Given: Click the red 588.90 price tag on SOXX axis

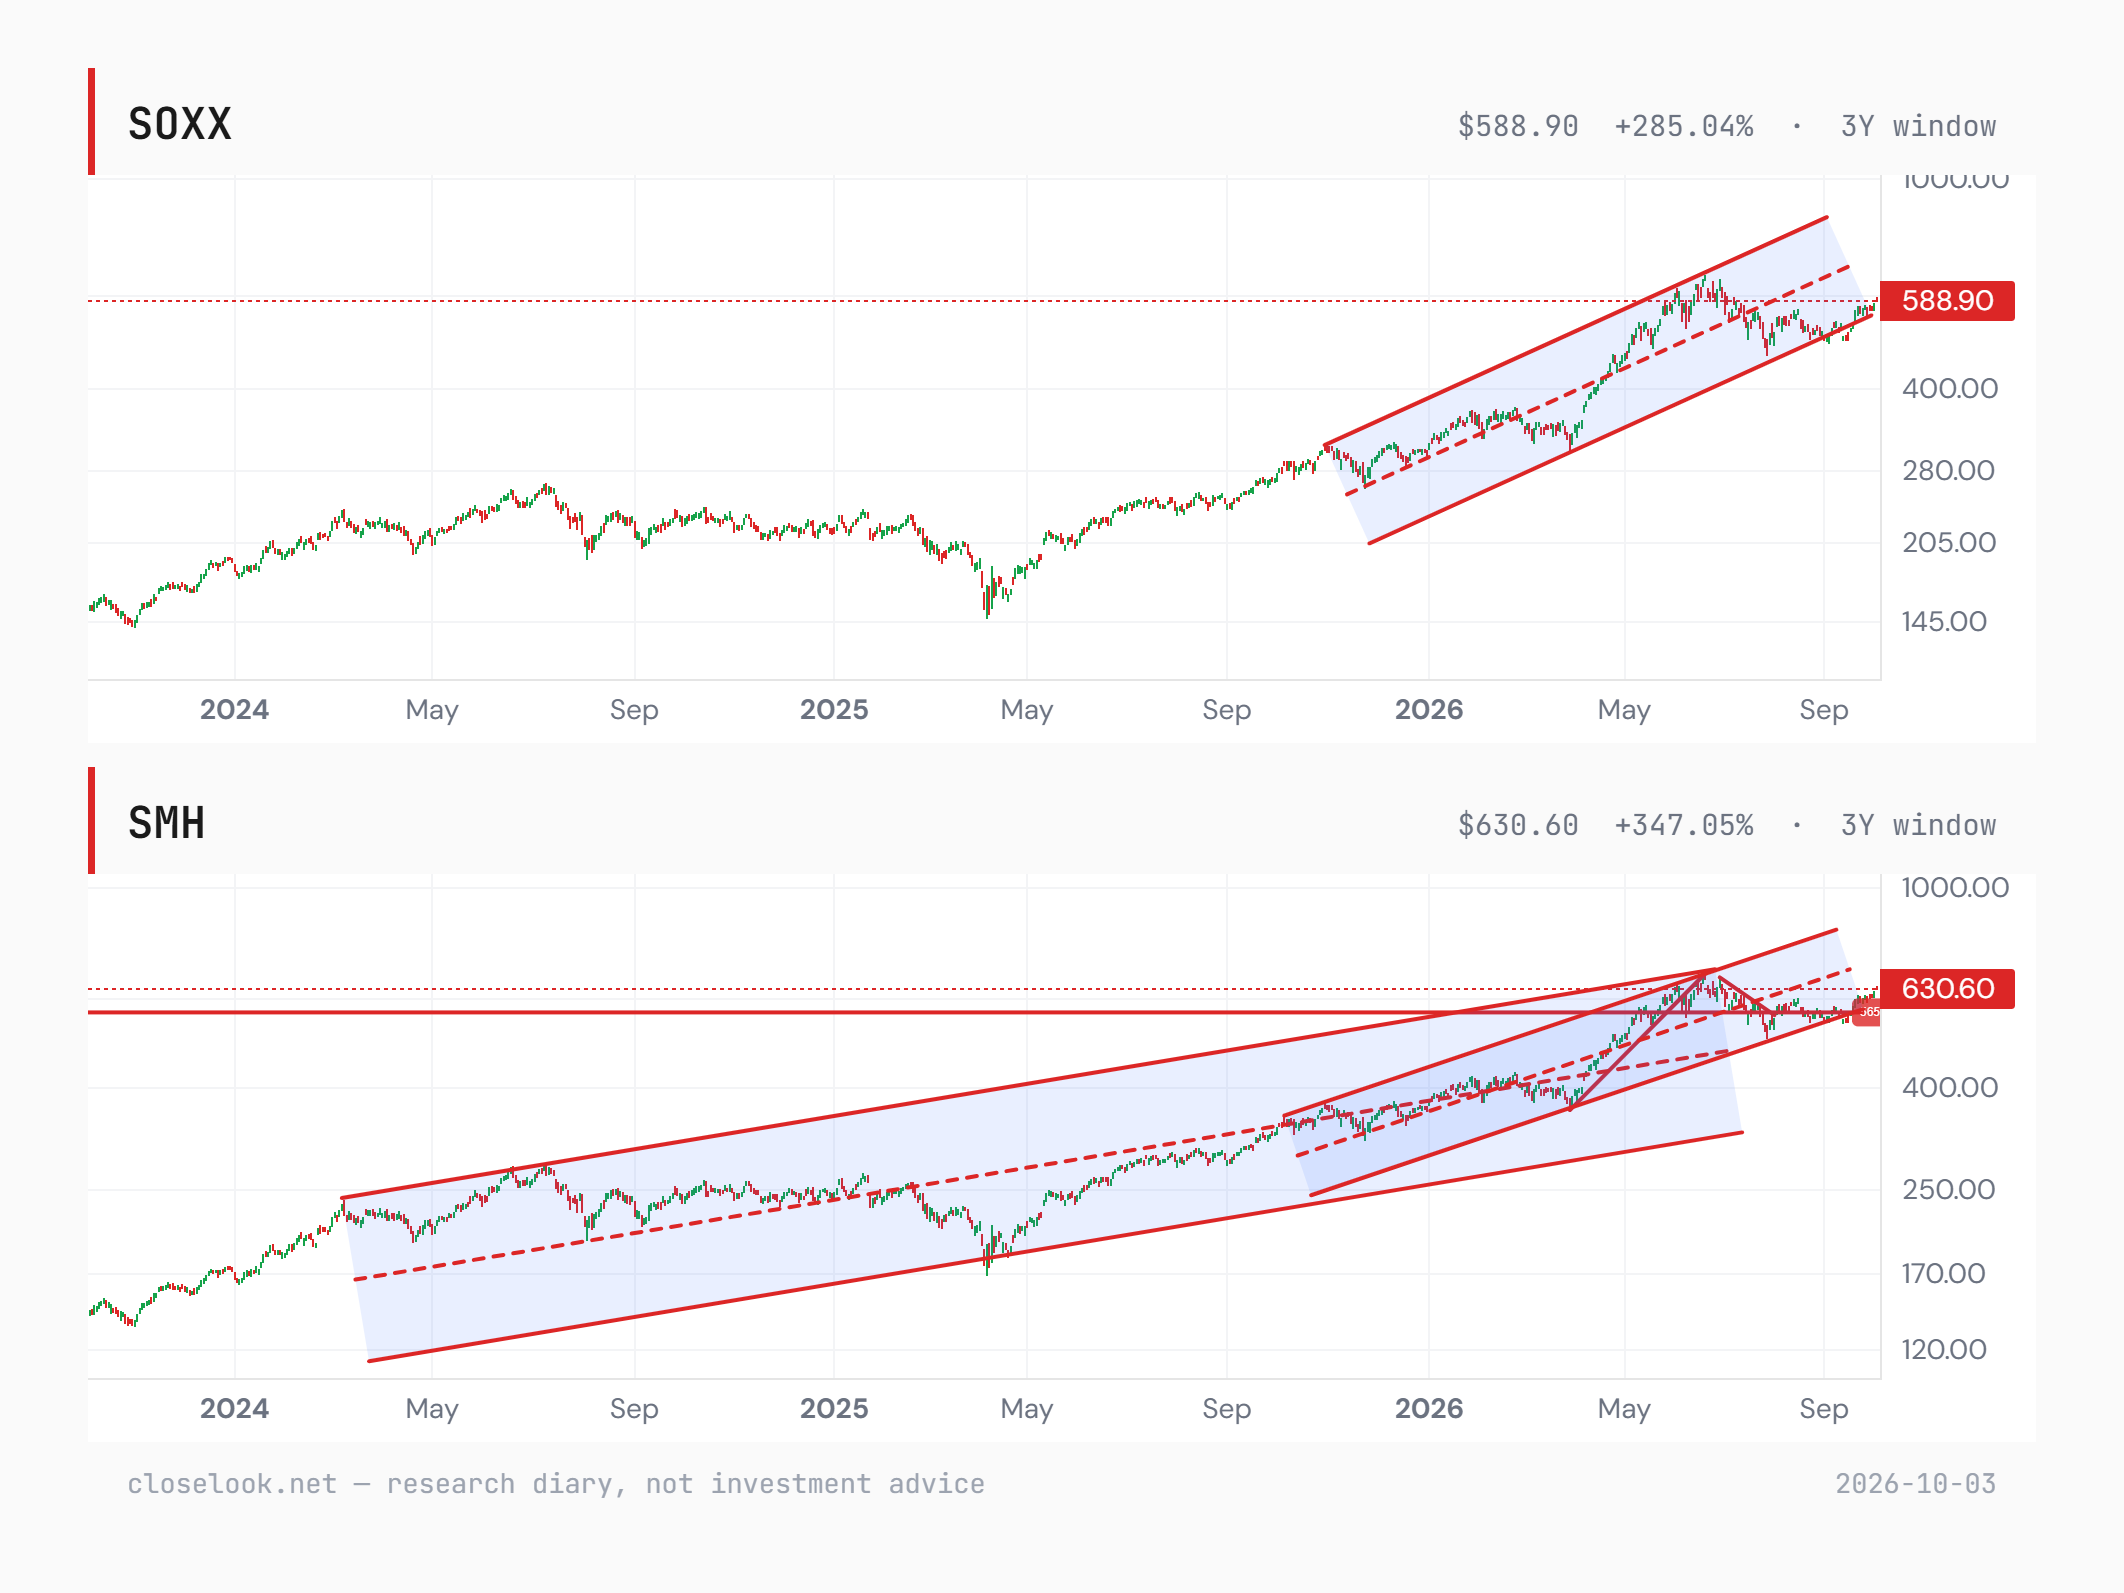Looking at the screenshot, I should click(x=1947, y=300).
